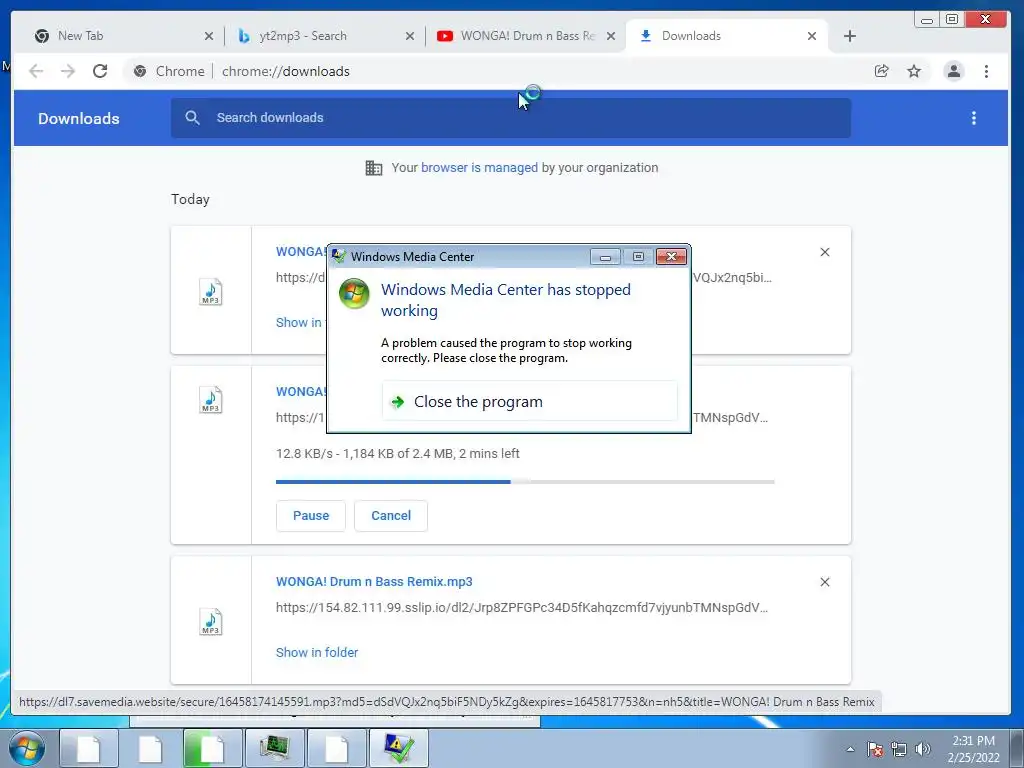Click the Chrome site info icon
The height and width of the screenshot is (768, 1024).
tap(140, 71)
